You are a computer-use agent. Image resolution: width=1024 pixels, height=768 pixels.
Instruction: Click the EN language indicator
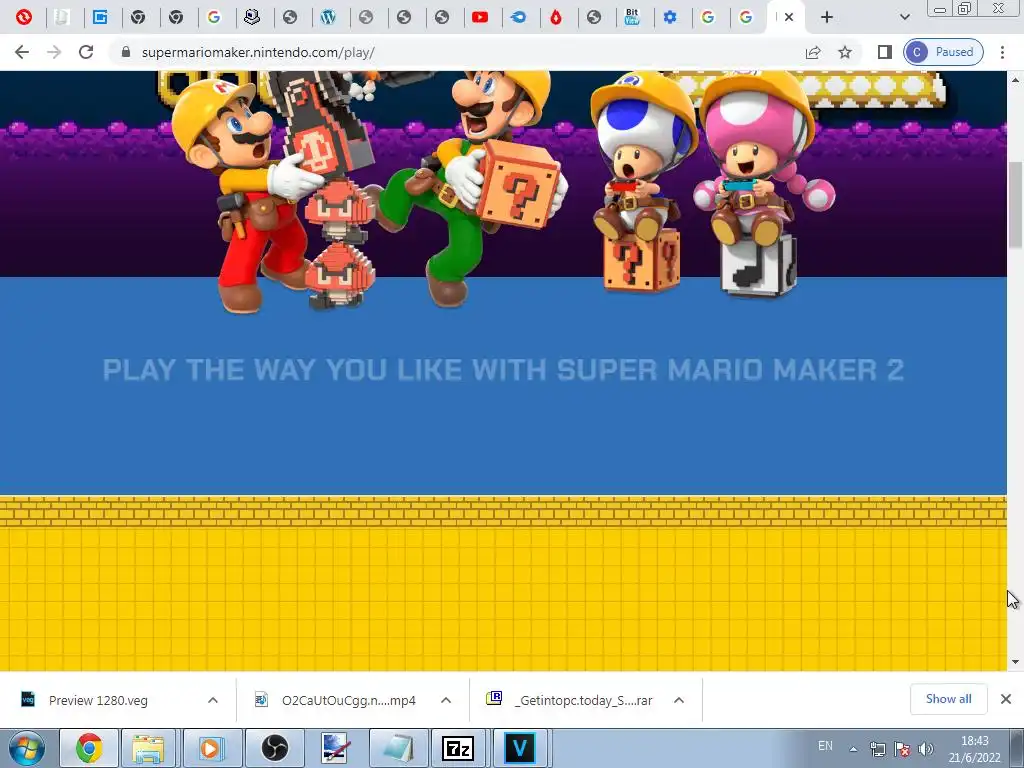(x=825, y=746)
